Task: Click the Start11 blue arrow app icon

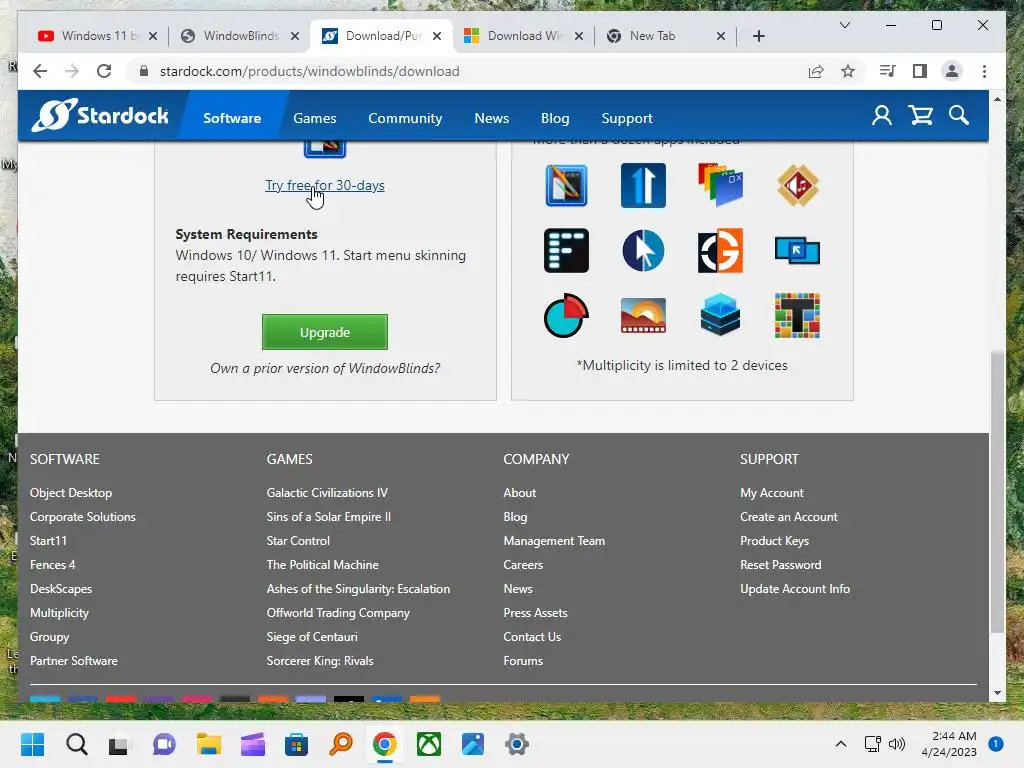Action: tap(643, 185)
